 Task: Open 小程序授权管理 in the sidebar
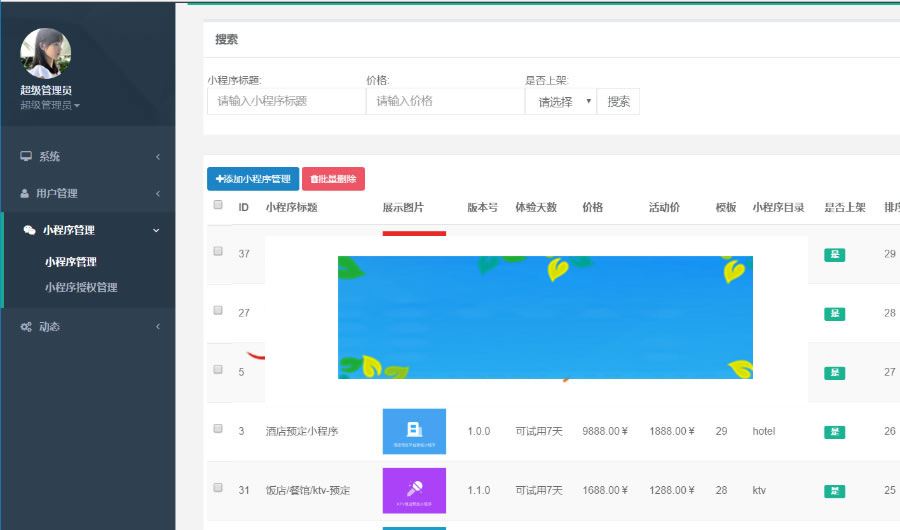coord(81,287)
